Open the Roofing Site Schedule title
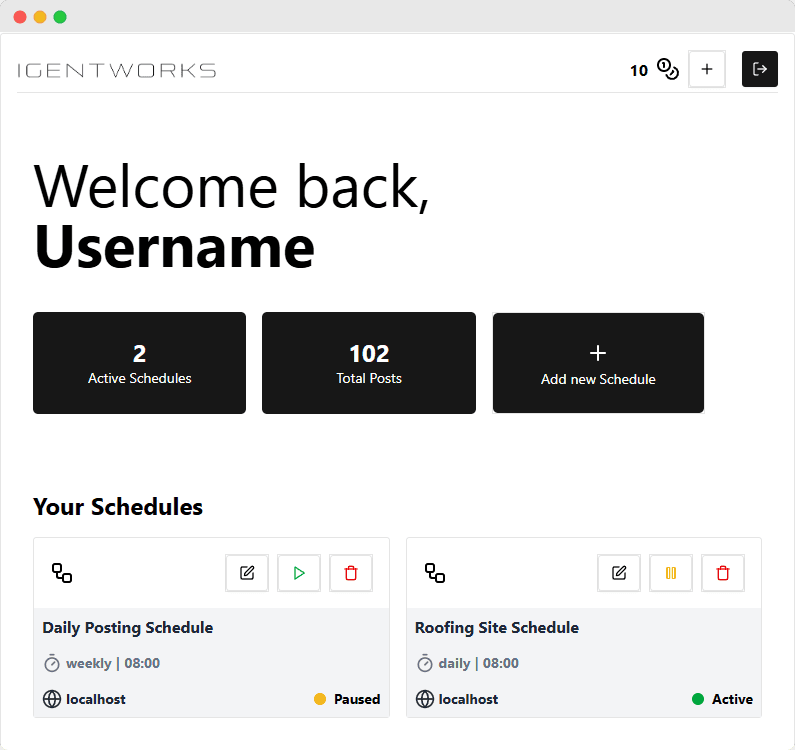 (497, 628)
